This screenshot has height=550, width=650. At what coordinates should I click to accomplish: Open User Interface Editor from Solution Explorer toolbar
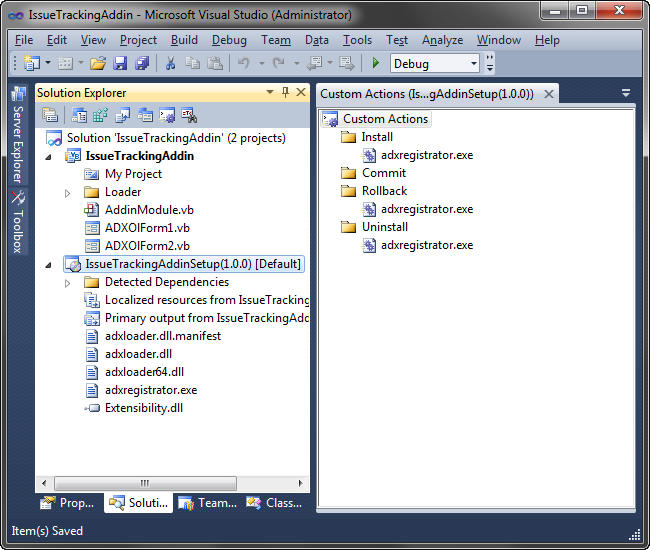coord(145,115)
